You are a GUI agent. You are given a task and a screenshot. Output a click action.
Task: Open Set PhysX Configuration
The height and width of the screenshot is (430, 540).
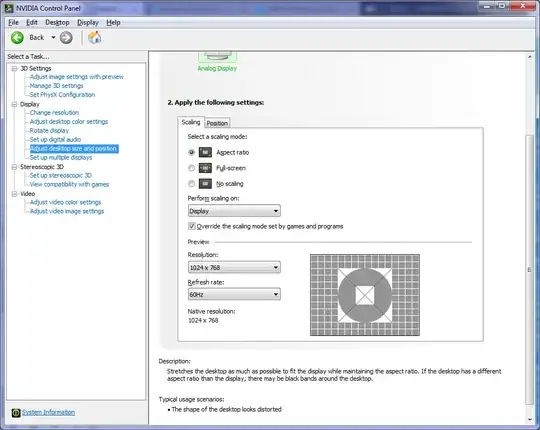tap(62, 95)
